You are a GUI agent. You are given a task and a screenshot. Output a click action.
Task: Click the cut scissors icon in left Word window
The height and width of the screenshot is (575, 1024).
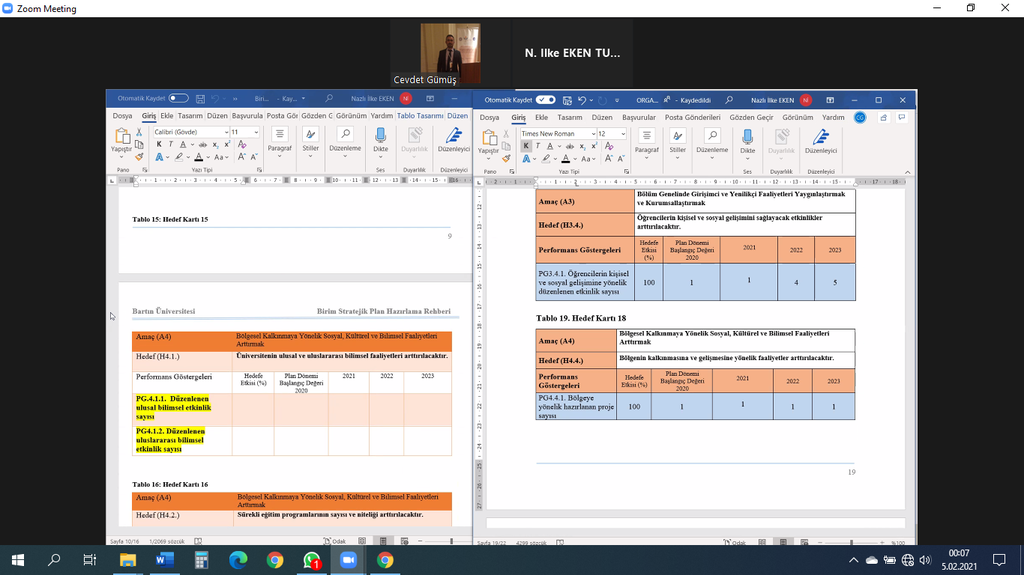click(x=139, y=132)
